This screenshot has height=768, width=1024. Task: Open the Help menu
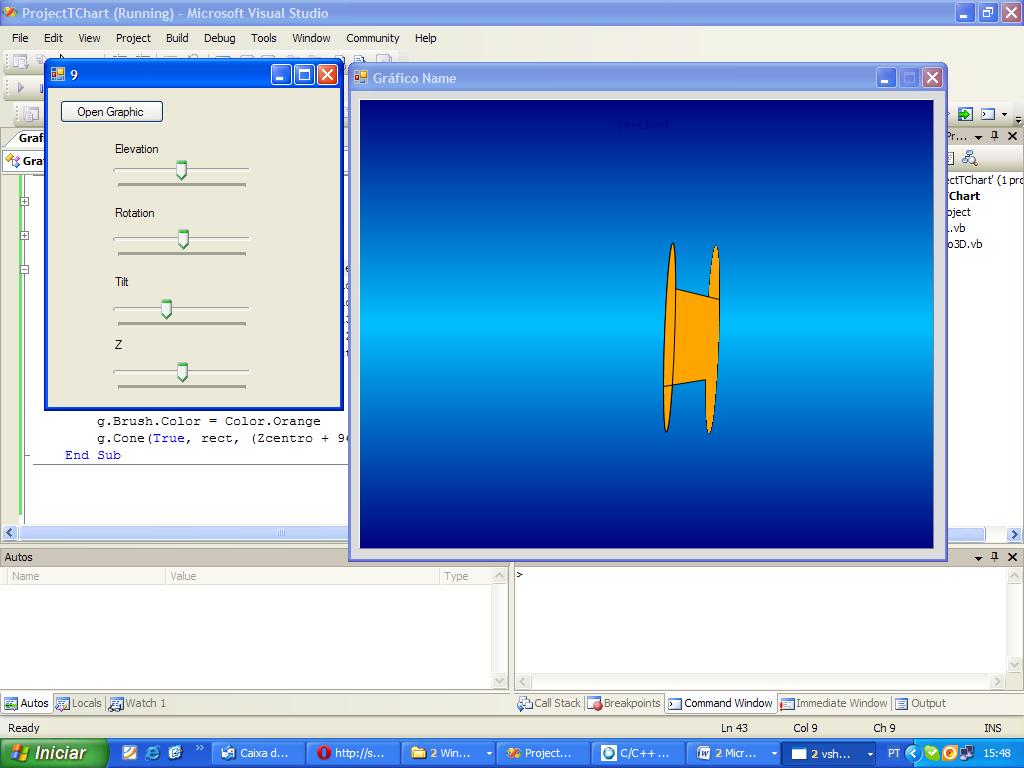[x=425, y=38]
